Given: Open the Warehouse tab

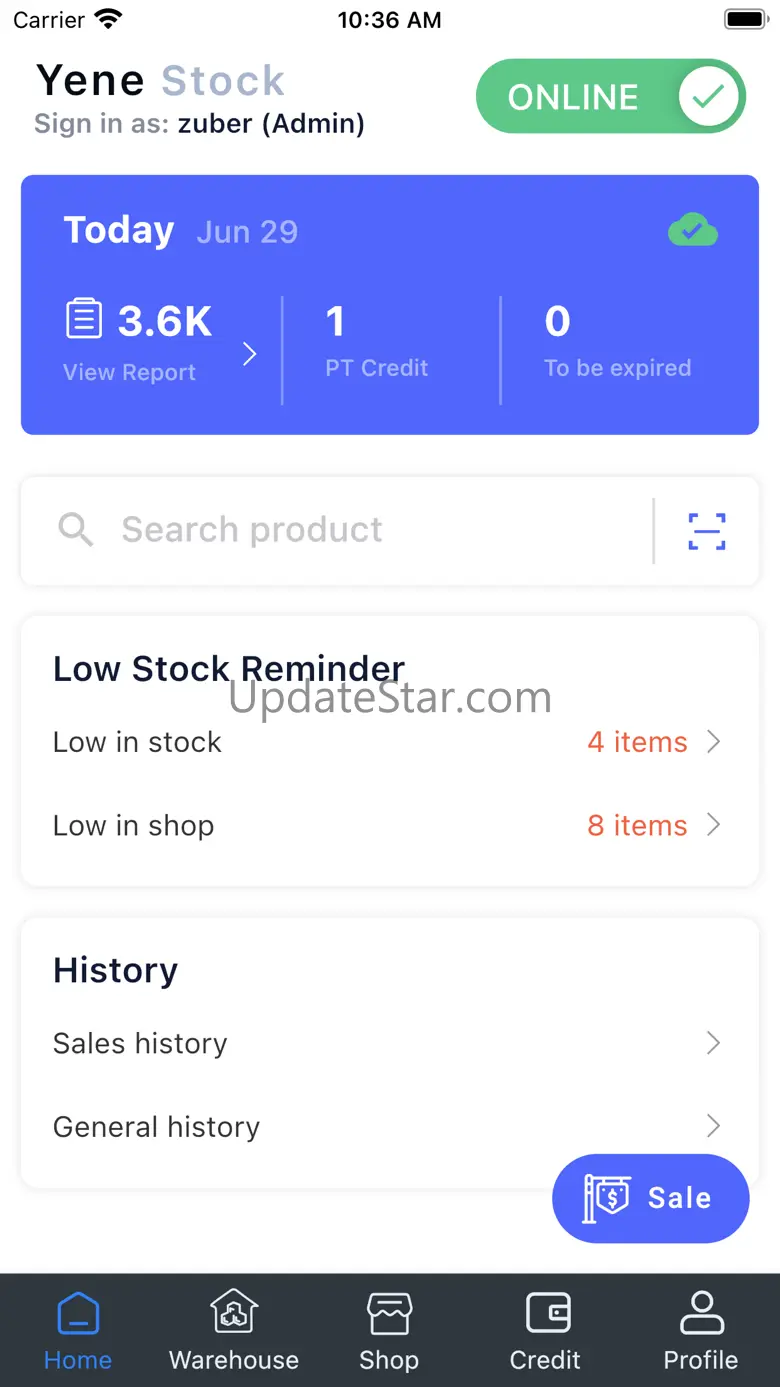Looking at the screenshot, I should click(234, 1328).
